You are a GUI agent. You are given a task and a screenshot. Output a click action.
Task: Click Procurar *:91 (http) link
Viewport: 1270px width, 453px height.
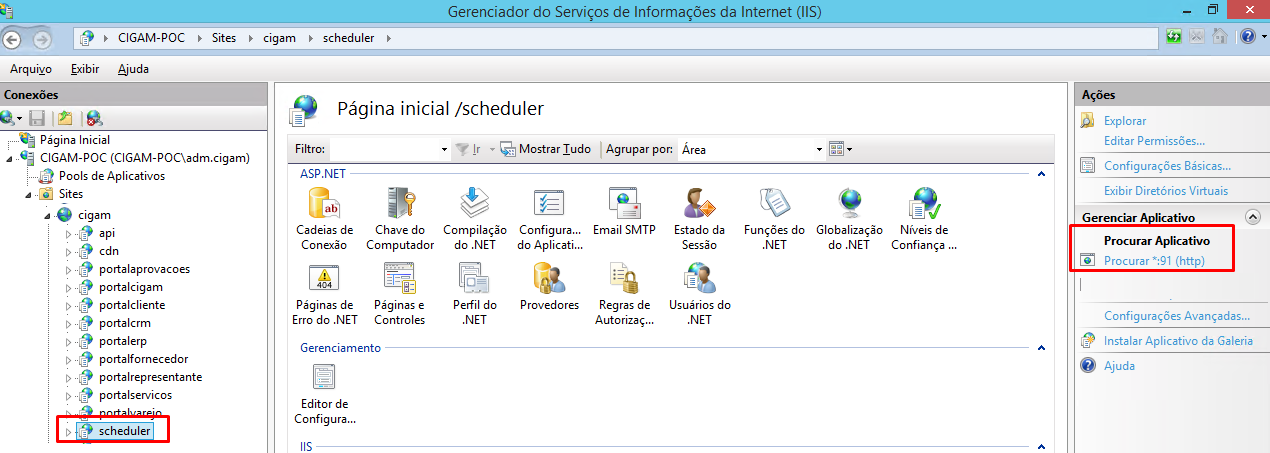coord(1154,261)
